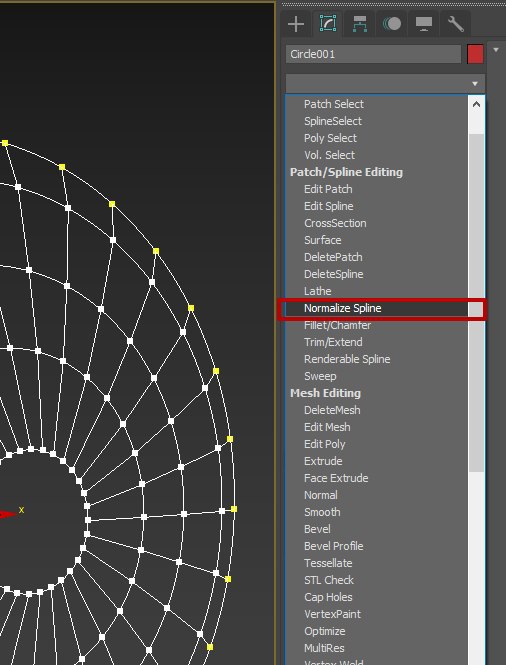Choose Poly Select modifier
The image size is (506, 665).
(x=330, y=138)
